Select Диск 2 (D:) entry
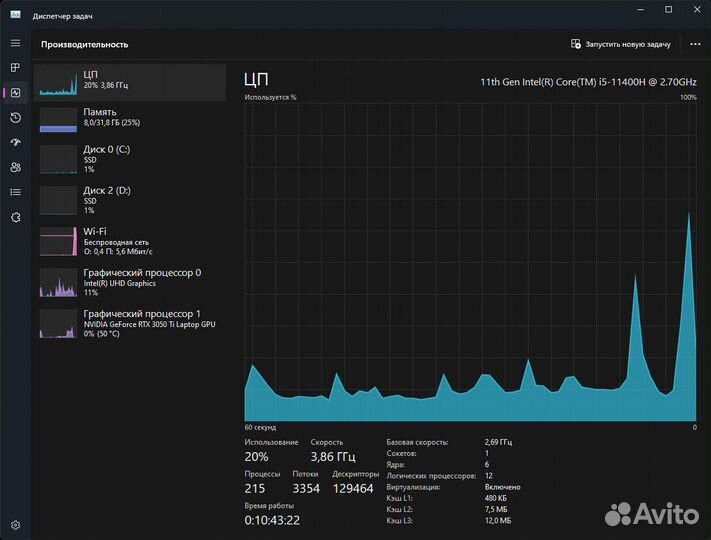Screen dimensions: 711x540 (x=130, y=200)
